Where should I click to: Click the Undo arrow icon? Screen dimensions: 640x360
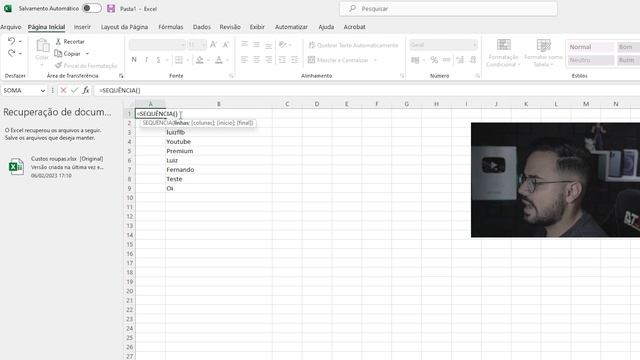11,41
